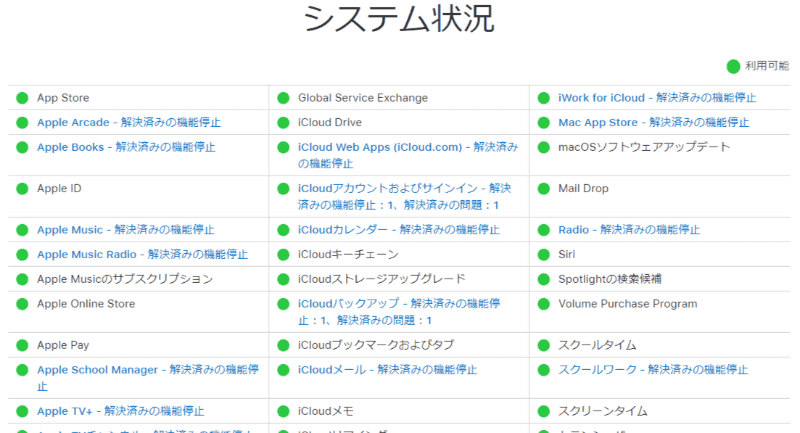
Task: Click the 利用可能 legend green dot
Action: [733, 66]
